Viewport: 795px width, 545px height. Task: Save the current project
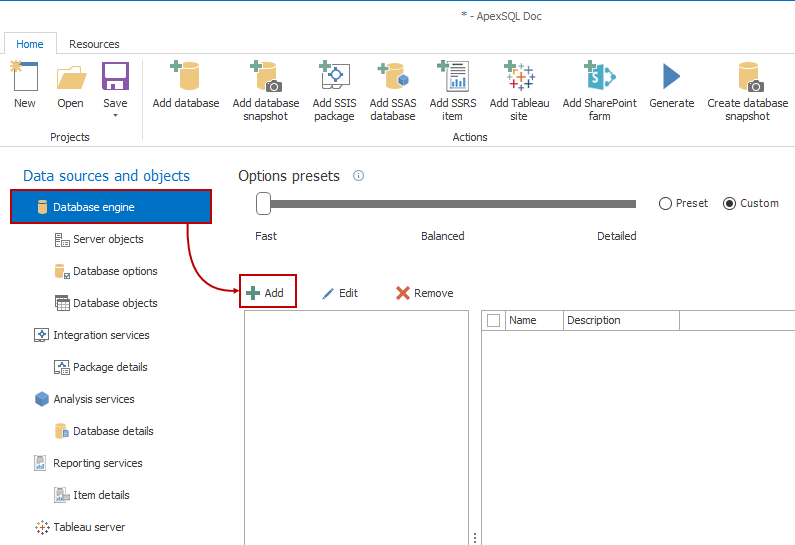coord(116,81)
